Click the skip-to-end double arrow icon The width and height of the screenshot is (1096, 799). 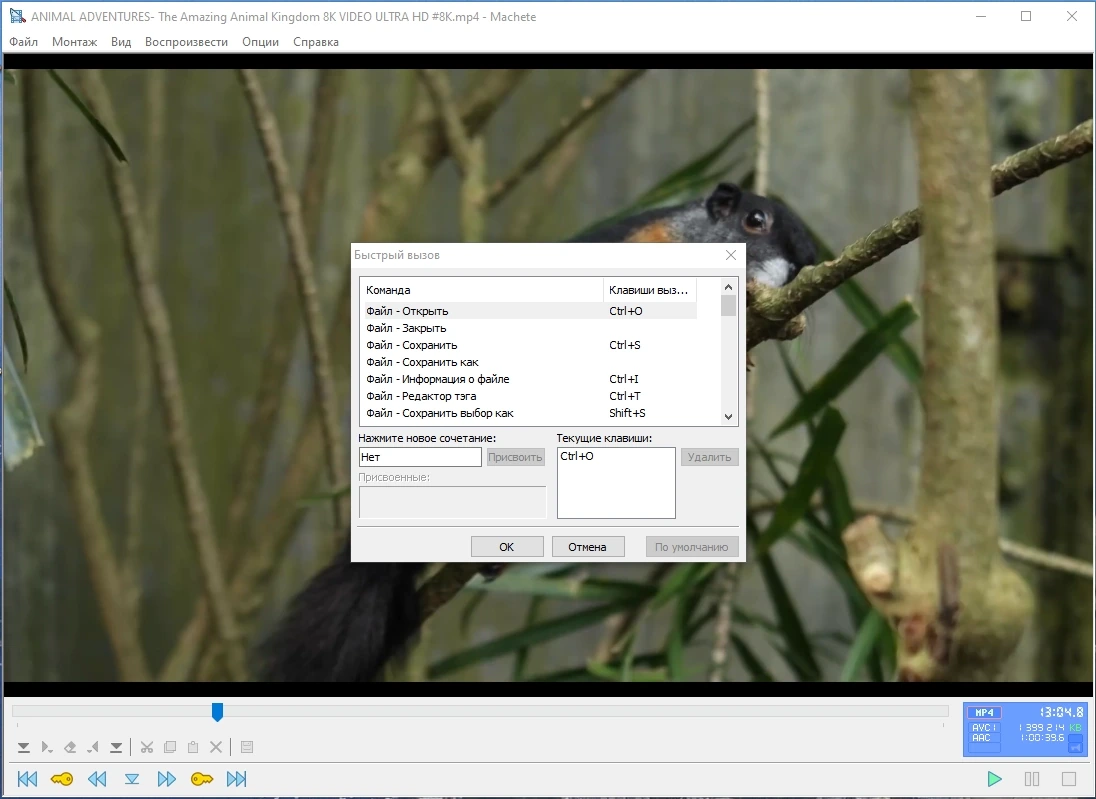point(236,779)
